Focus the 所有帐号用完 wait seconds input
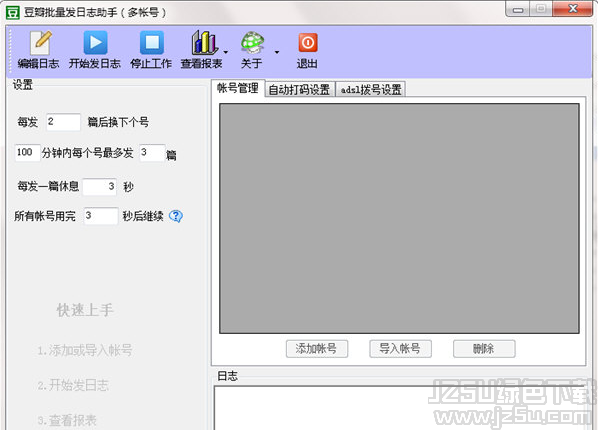 click(x=101, y=216)
